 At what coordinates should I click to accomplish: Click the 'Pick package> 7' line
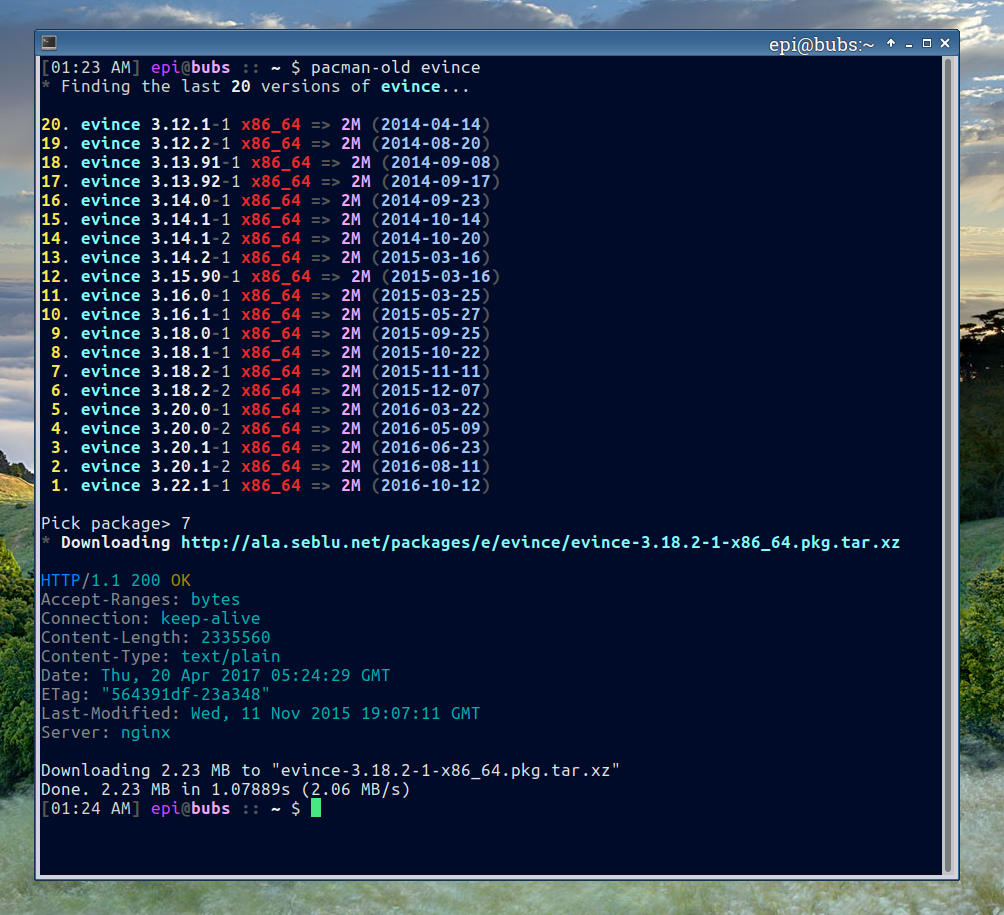coord(115,524)
